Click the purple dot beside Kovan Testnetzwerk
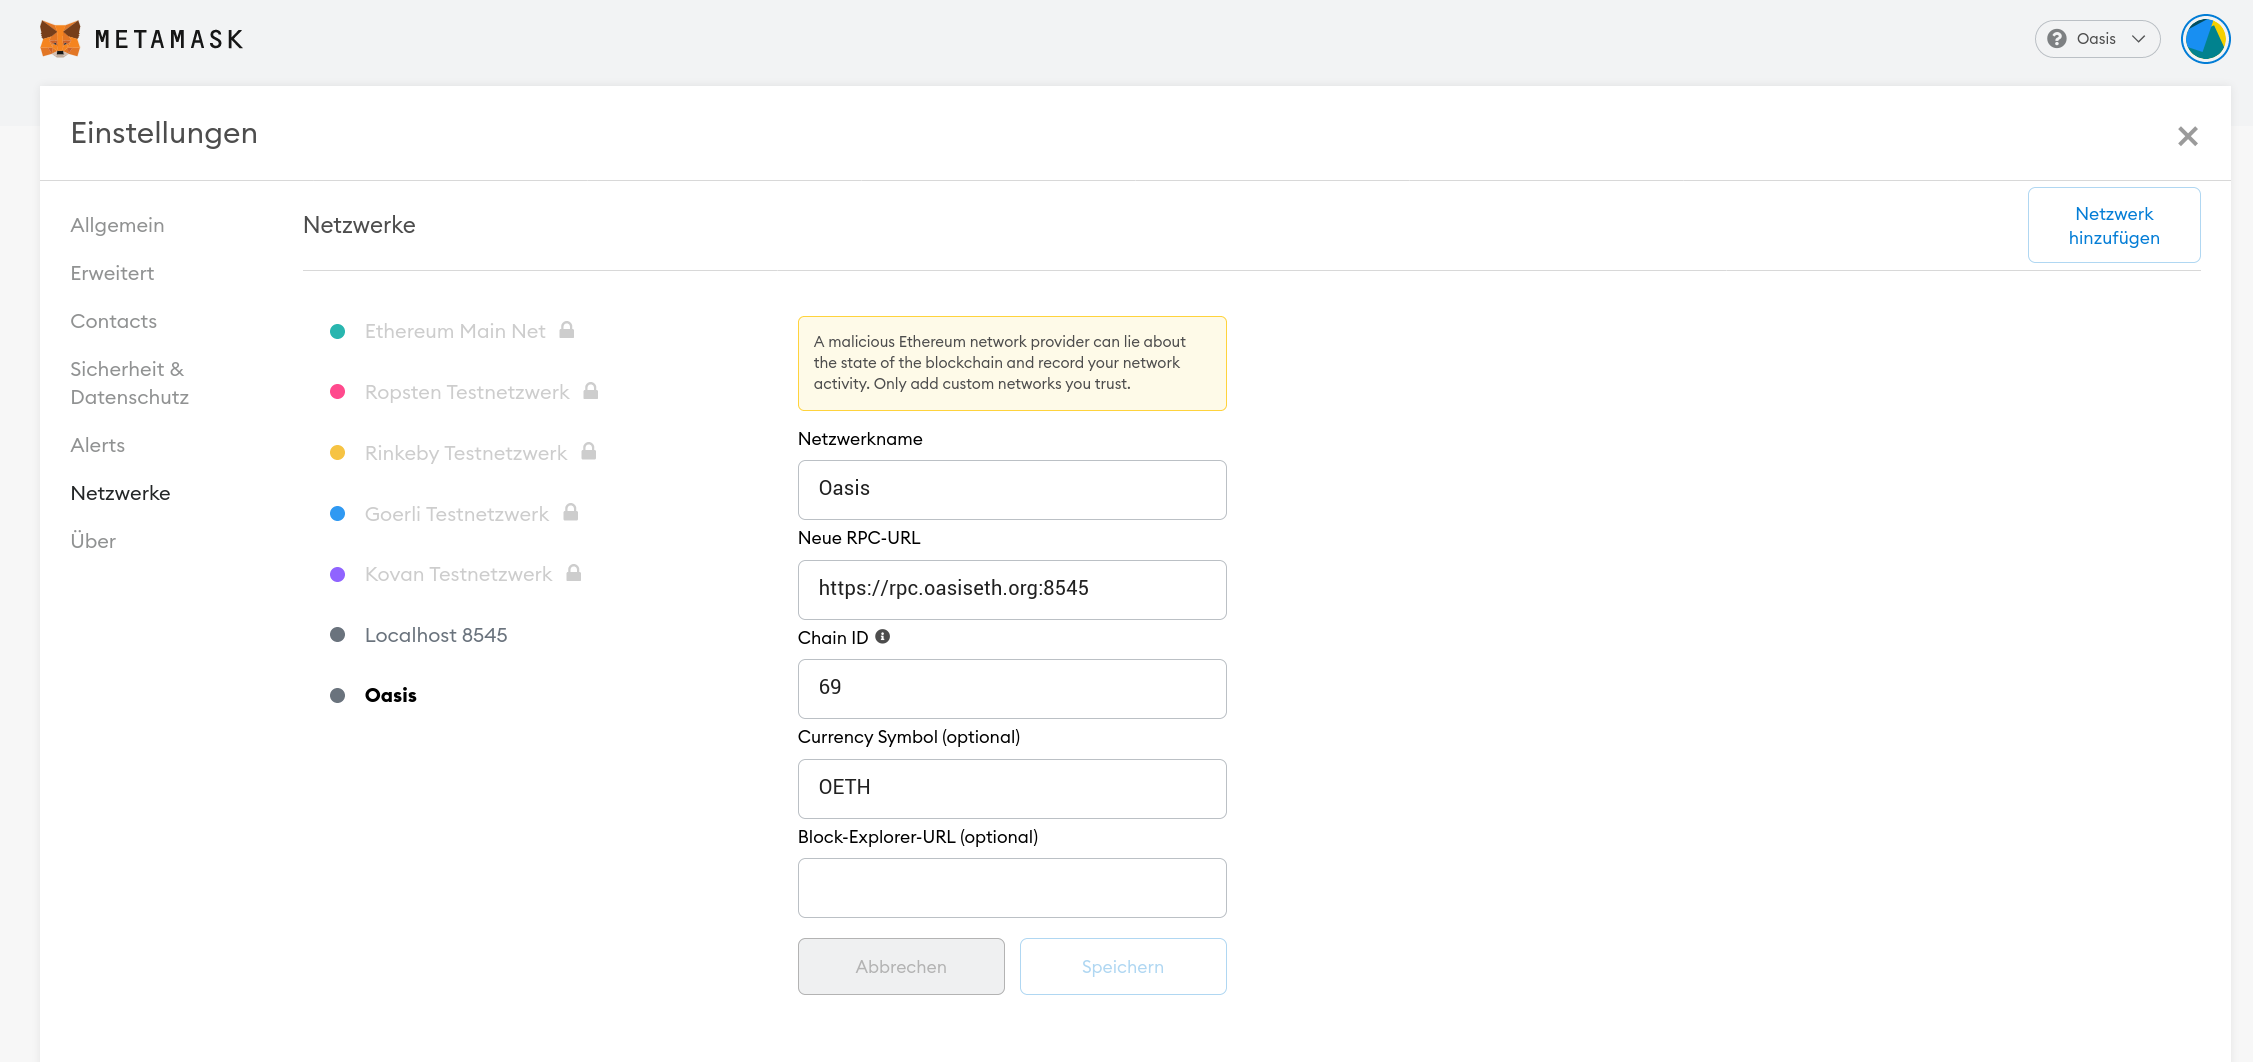This screenshot has width=2253, height=1062. [x=338, y=574]
